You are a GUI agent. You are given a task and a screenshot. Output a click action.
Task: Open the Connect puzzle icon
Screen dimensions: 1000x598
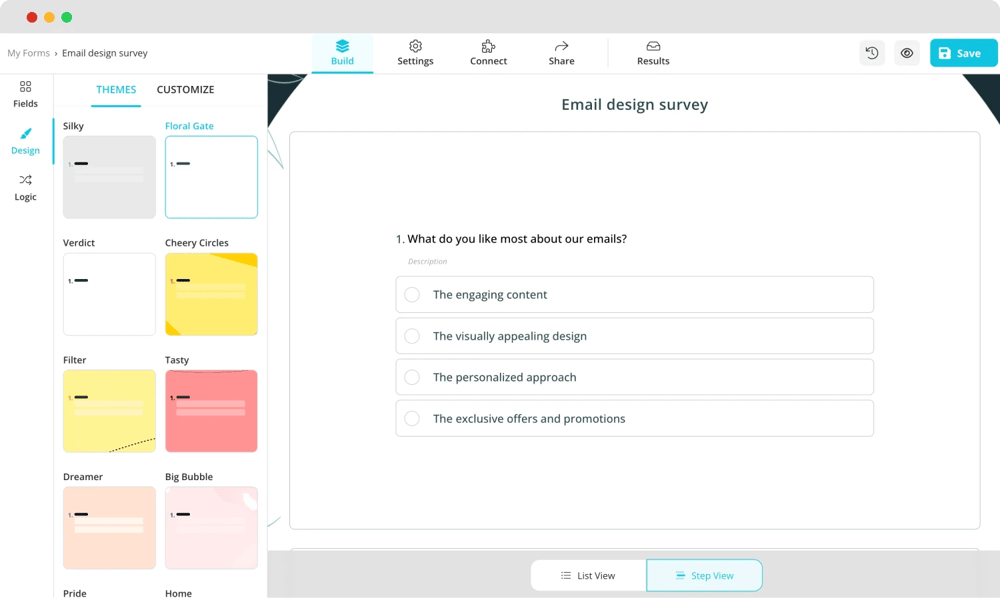[488, 46]
